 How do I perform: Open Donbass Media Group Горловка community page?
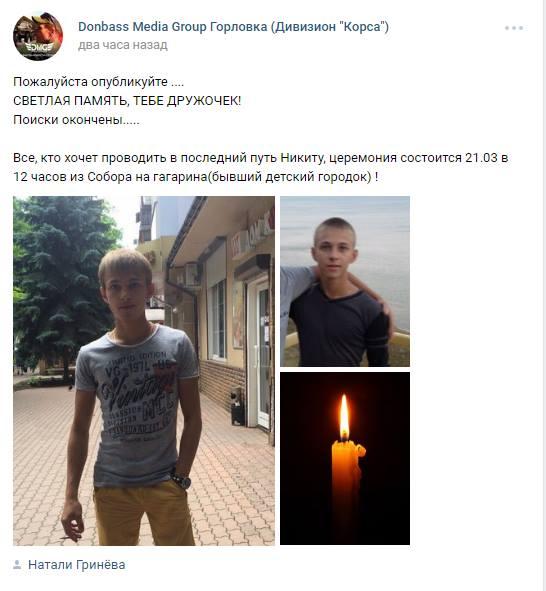[233, 27]
